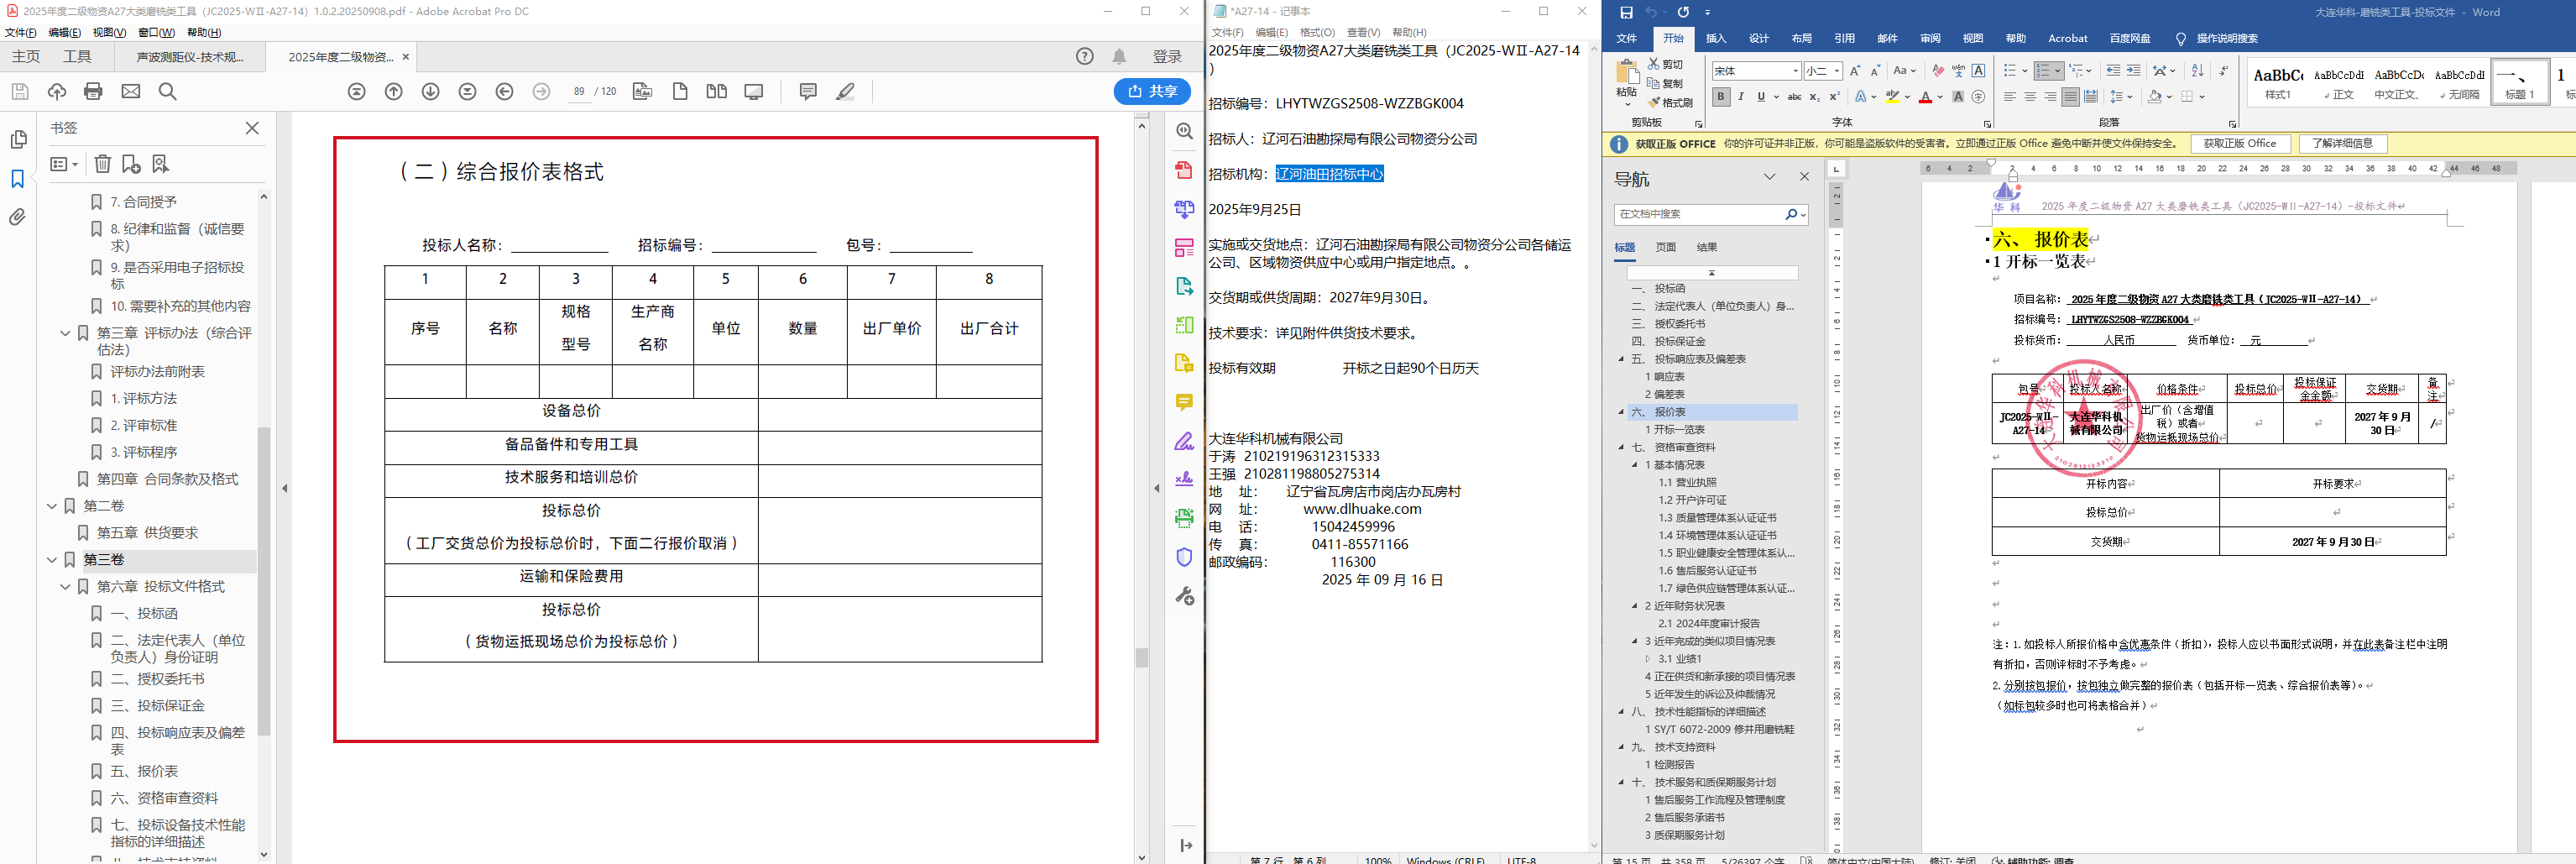Screen dimensions: 2576x864
Task: Open 视图(V) menu in Acrobat
Action: tap(109, 32)
